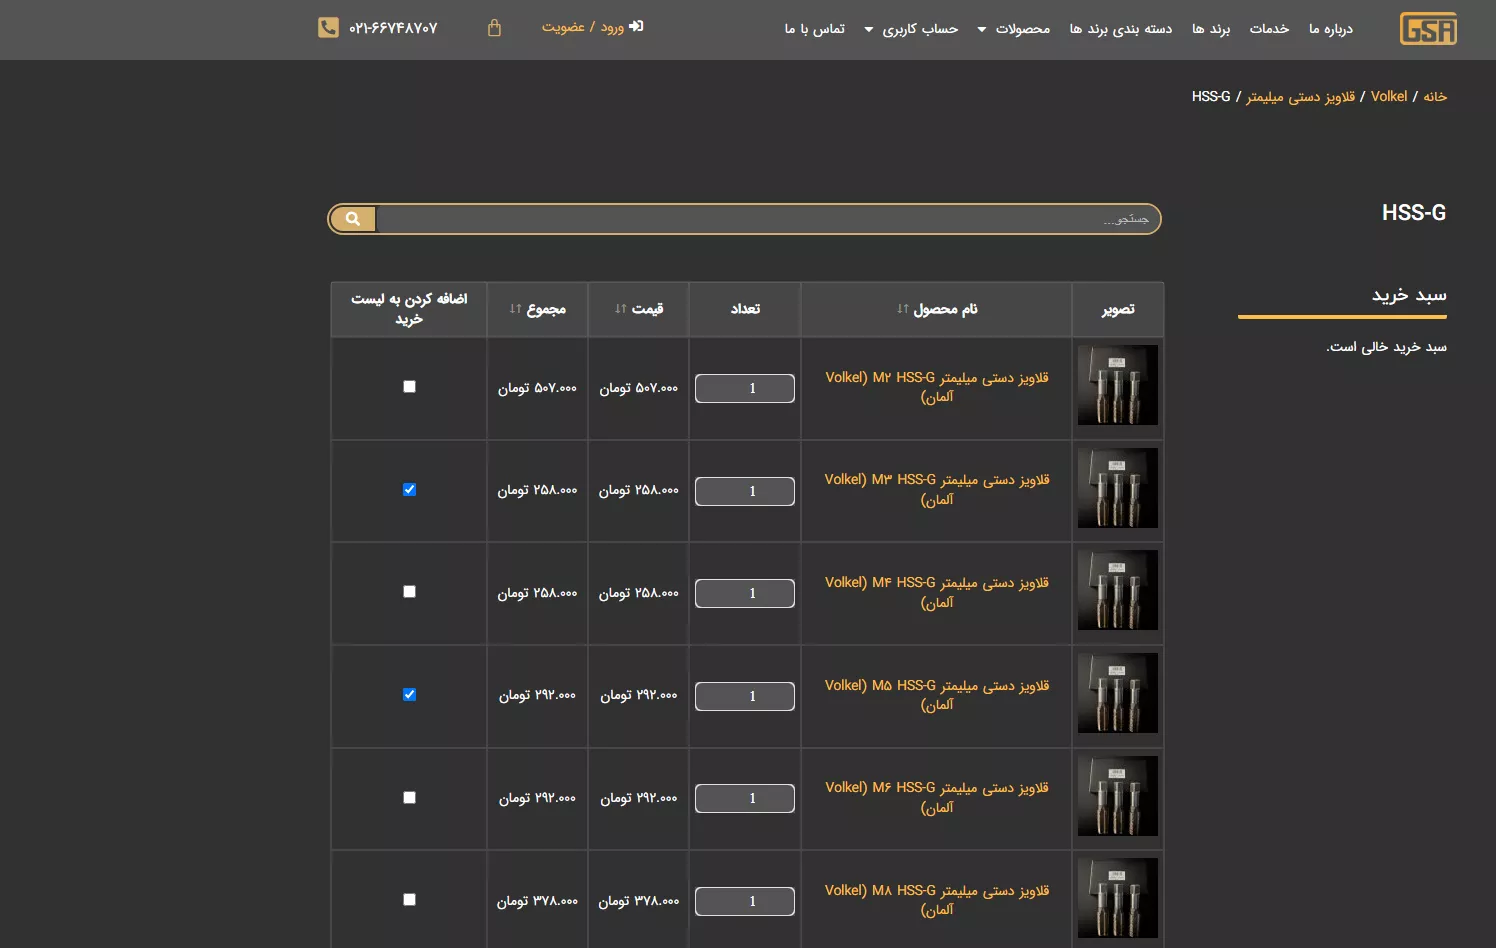Click quantity field for Volkel M۳ row
The width and height of the screenshot is (1496, 948).
pyautogui.click(x=745, y=491)
